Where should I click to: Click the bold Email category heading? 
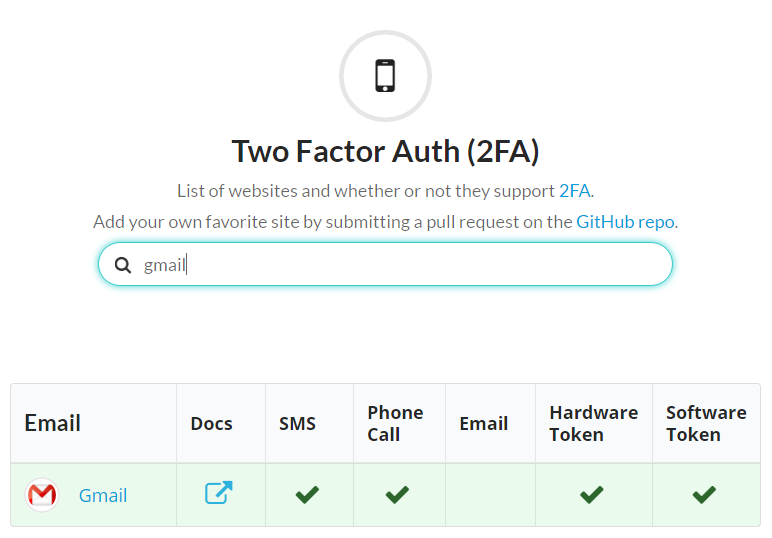(52, 423)
